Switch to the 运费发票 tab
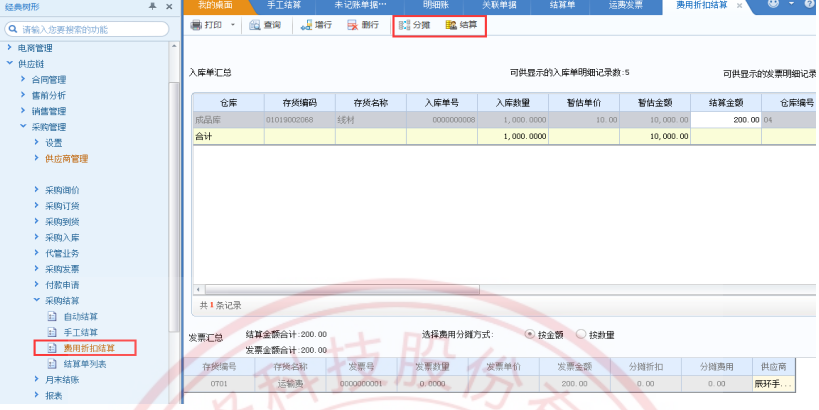 point(626,5)
